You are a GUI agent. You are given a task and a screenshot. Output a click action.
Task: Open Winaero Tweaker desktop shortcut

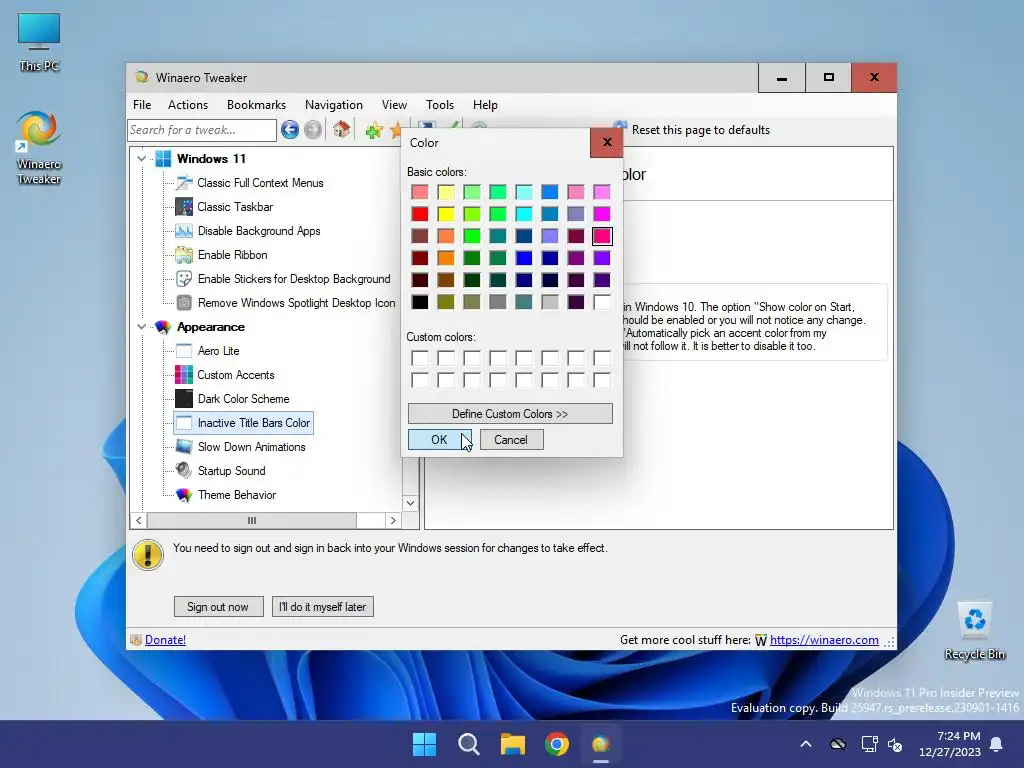[x=39, y=148]
